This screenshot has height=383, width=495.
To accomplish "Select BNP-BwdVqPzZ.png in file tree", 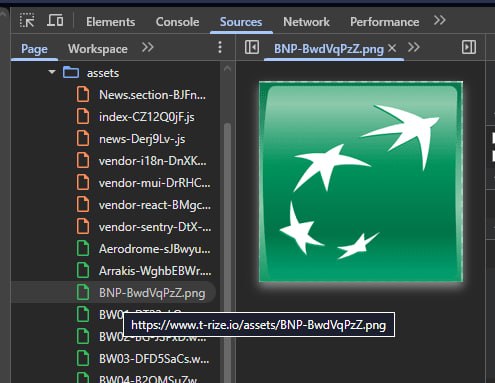I will 152,293.
